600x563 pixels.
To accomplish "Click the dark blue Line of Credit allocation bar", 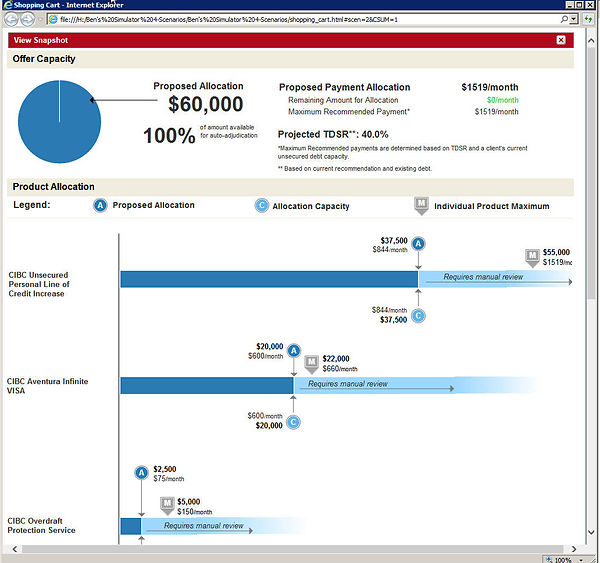I will click(x=269, y=279).
